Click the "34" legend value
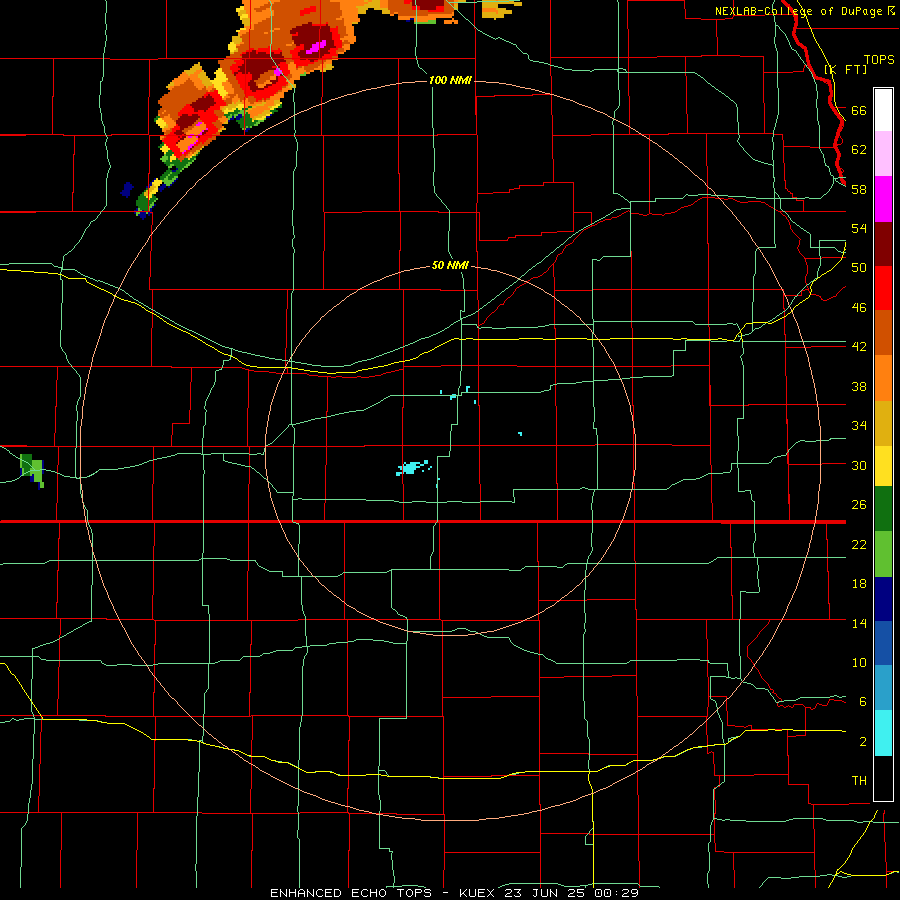Screen dimensions: 900x900 [859, 426]
